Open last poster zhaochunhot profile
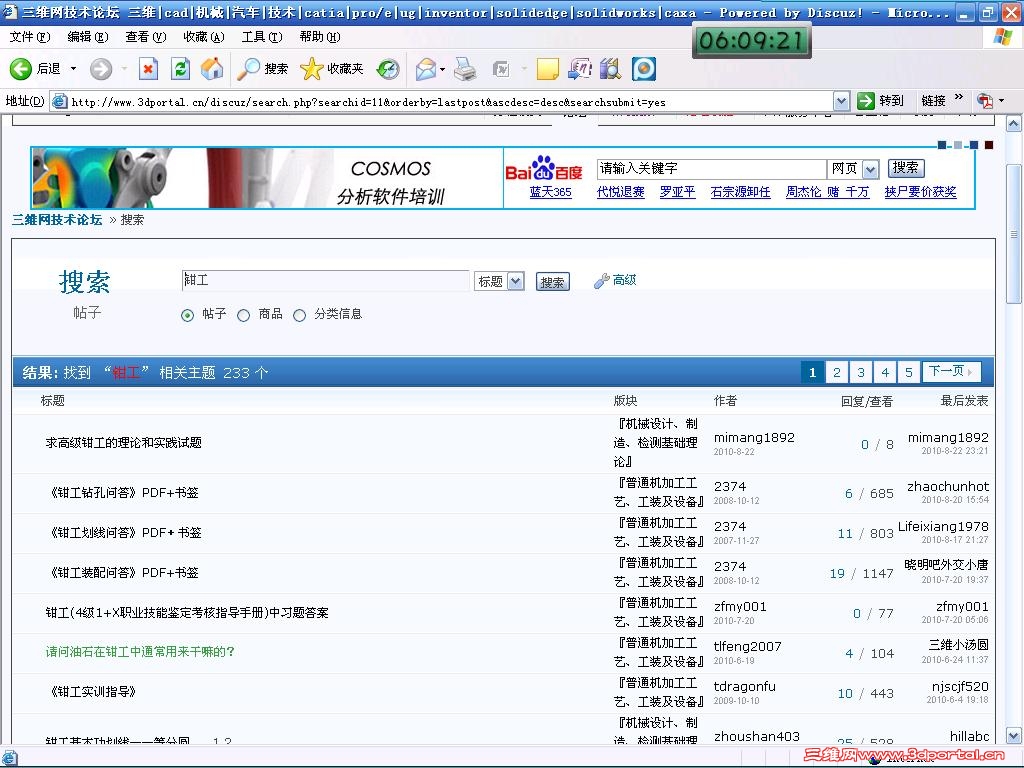This screenshot has height=768, width=1024. [x=948, y=486]
